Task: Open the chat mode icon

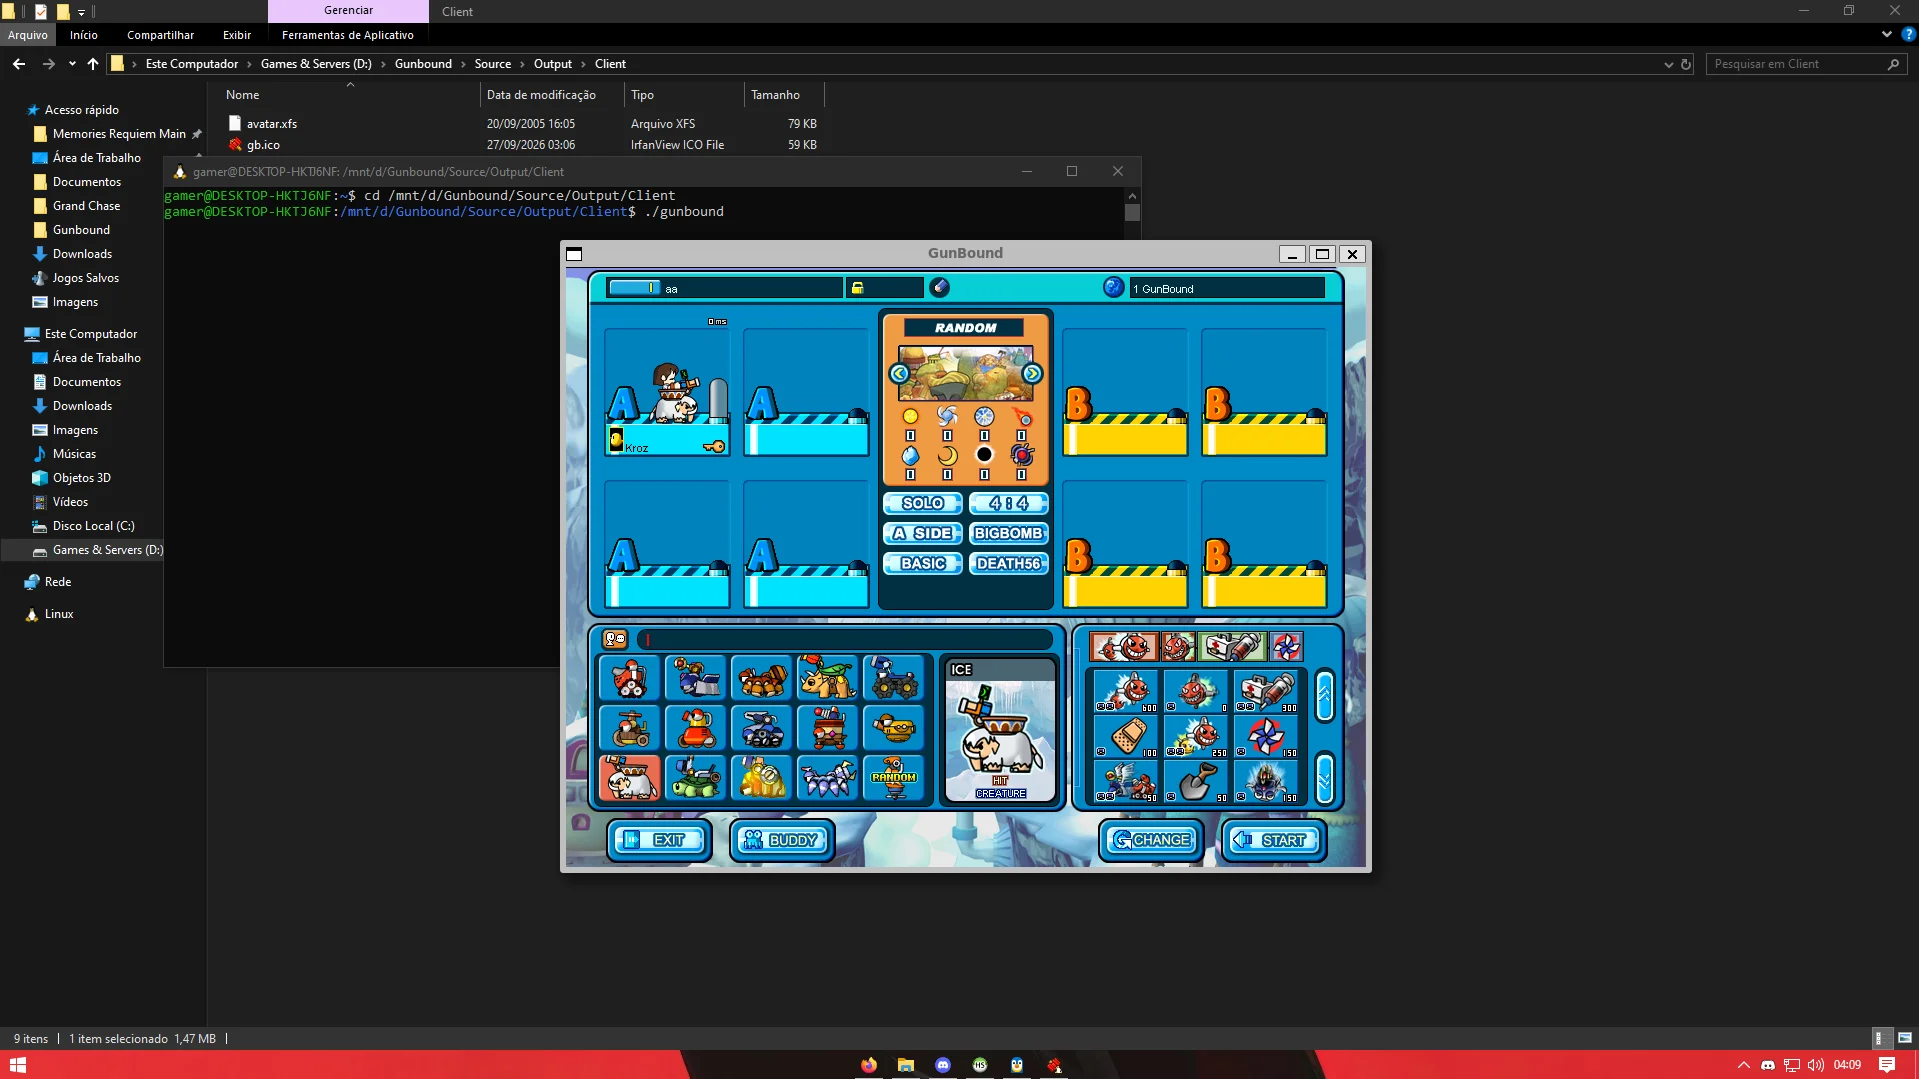Action: click(615, 639)
